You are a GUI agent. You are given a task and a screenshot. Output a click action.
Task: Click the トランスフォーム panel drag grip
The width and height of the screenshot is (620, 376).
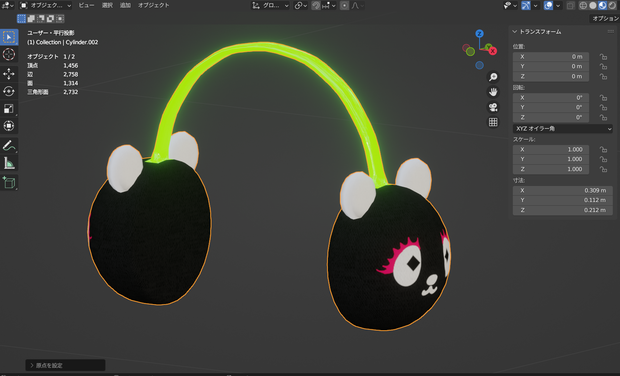point(611,32)
